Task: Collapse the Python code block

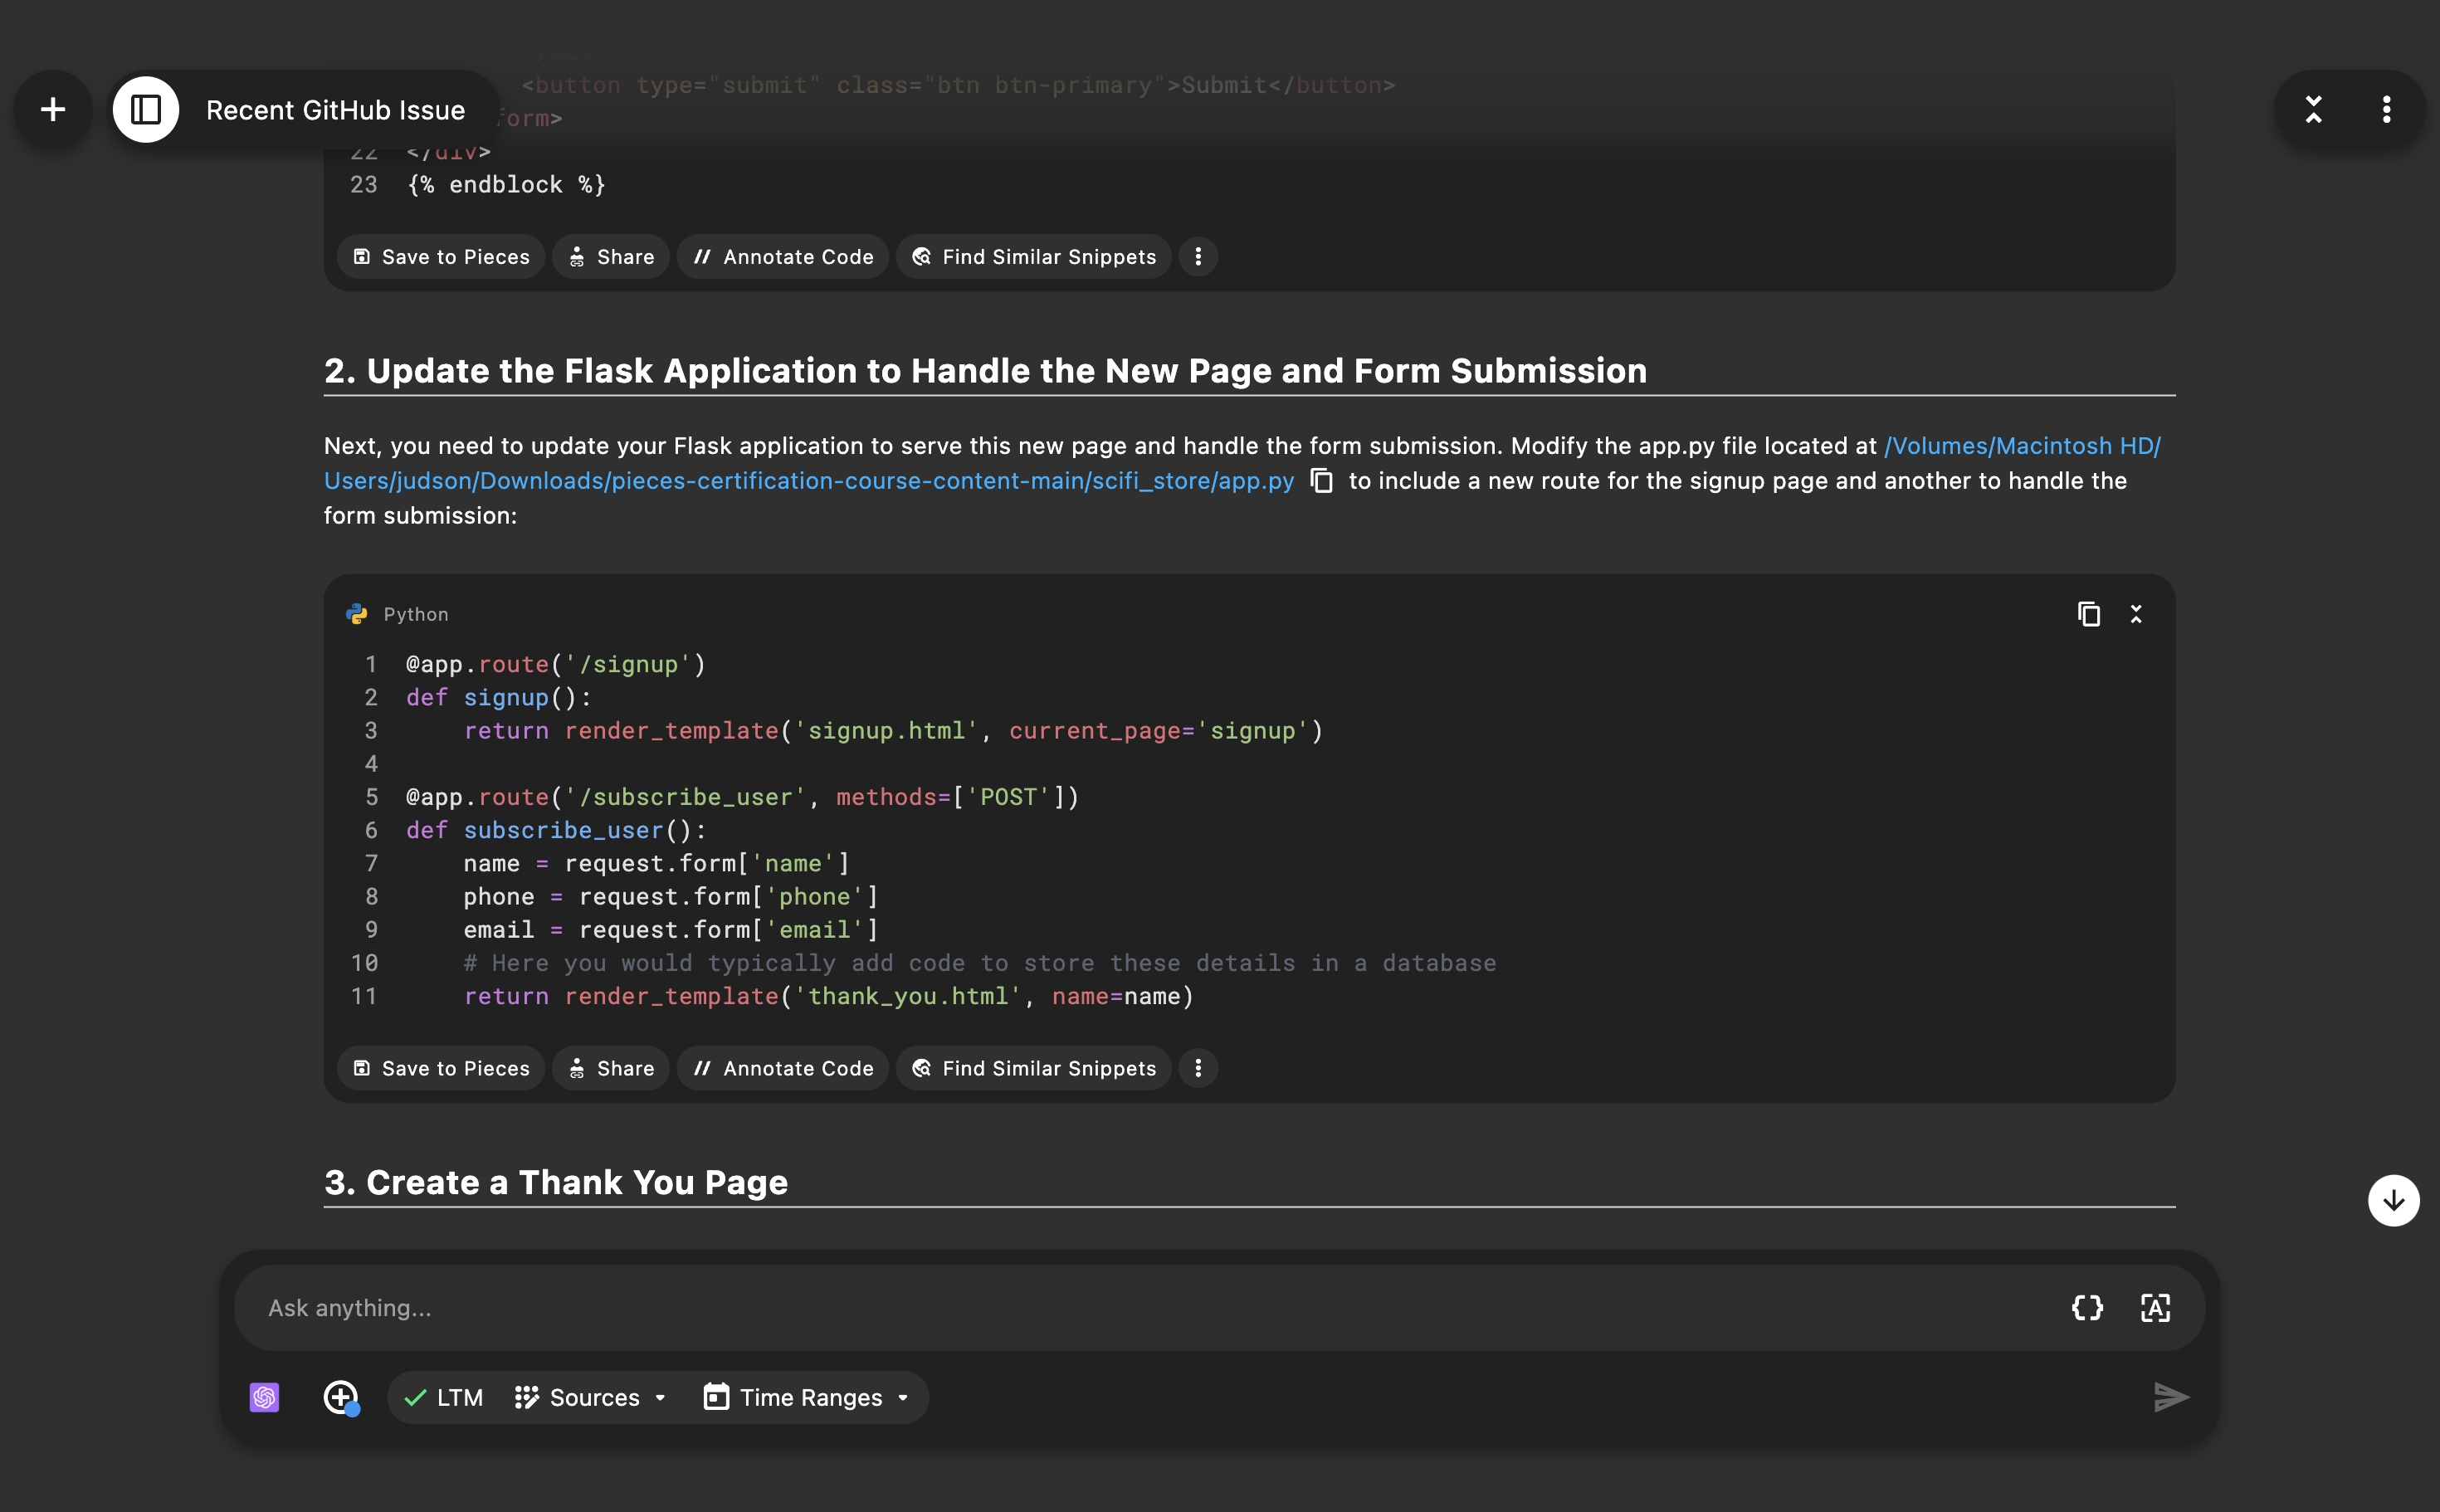Action: point(2136,614)
